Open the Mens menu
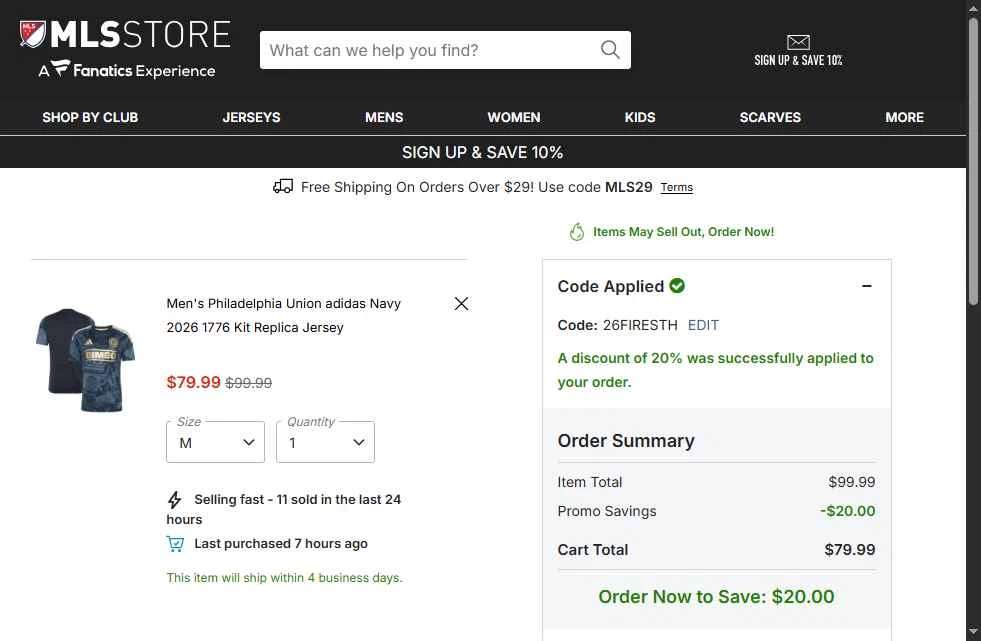The height and width of the screenshot is (641, 981). (x=384, y=117)
